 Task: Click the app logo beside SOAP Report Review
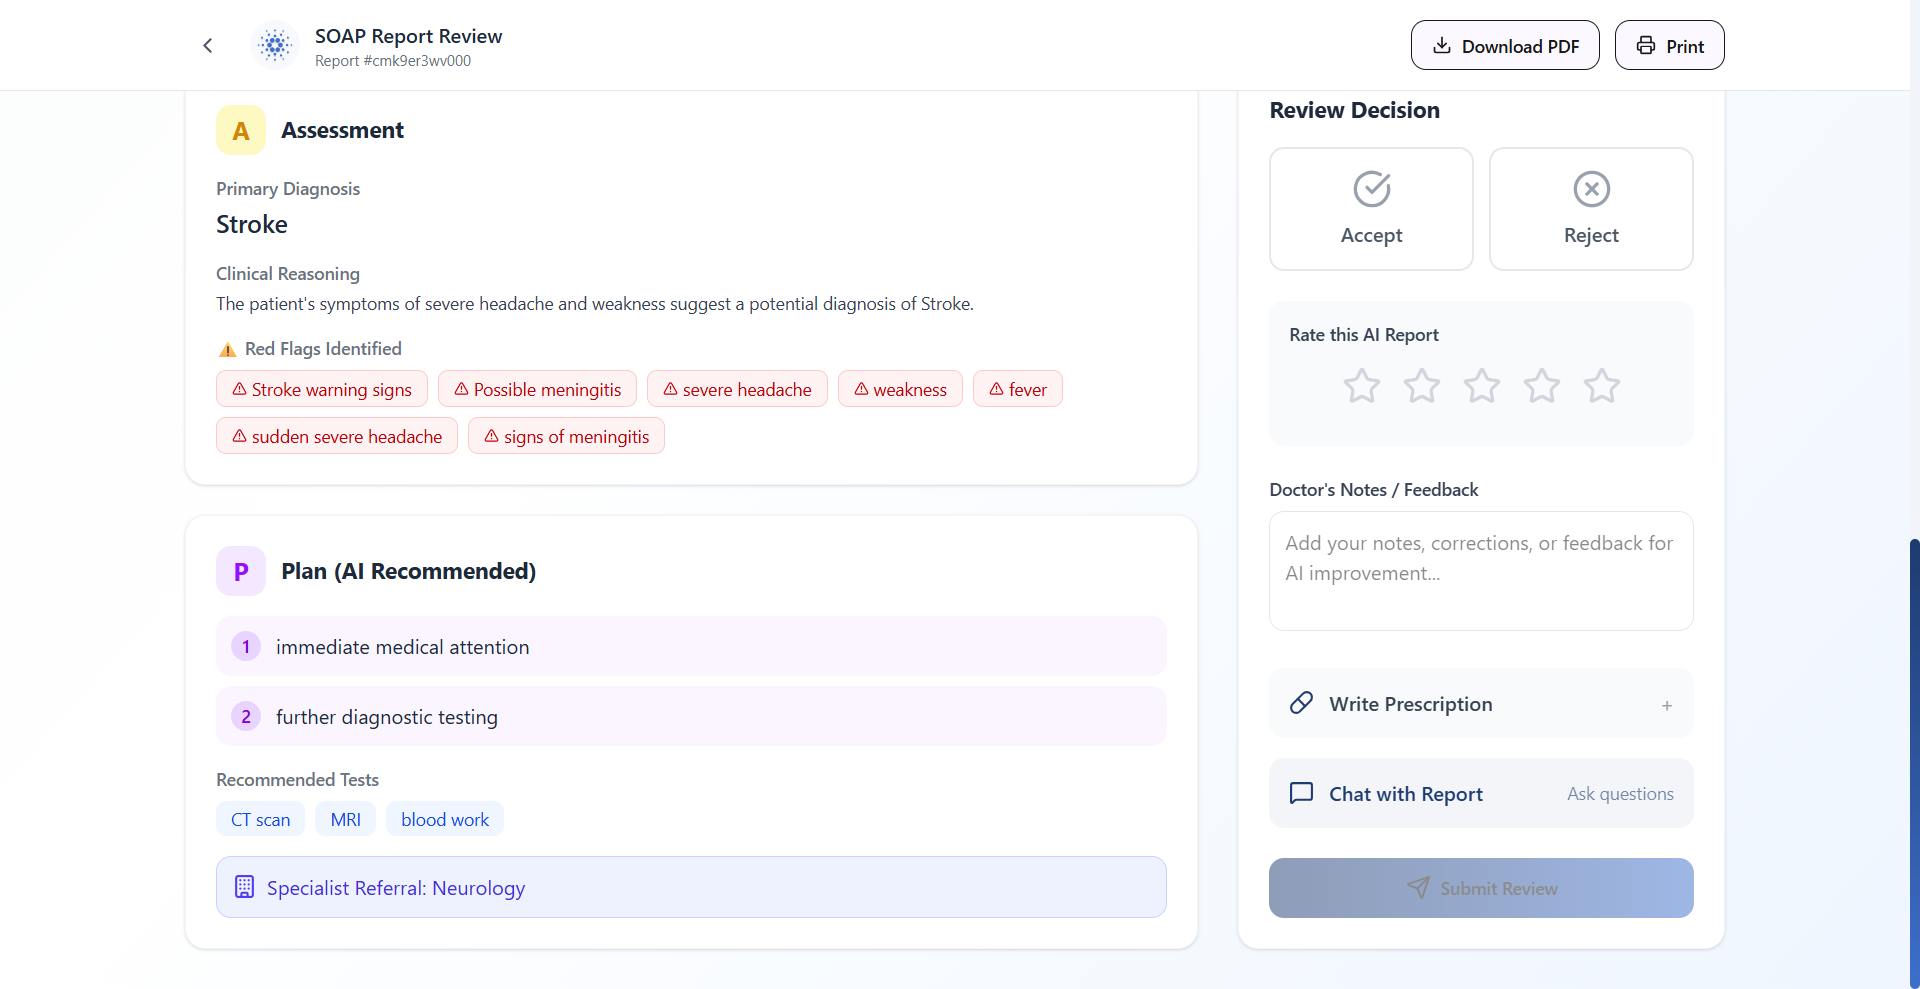tap(275, 45)
